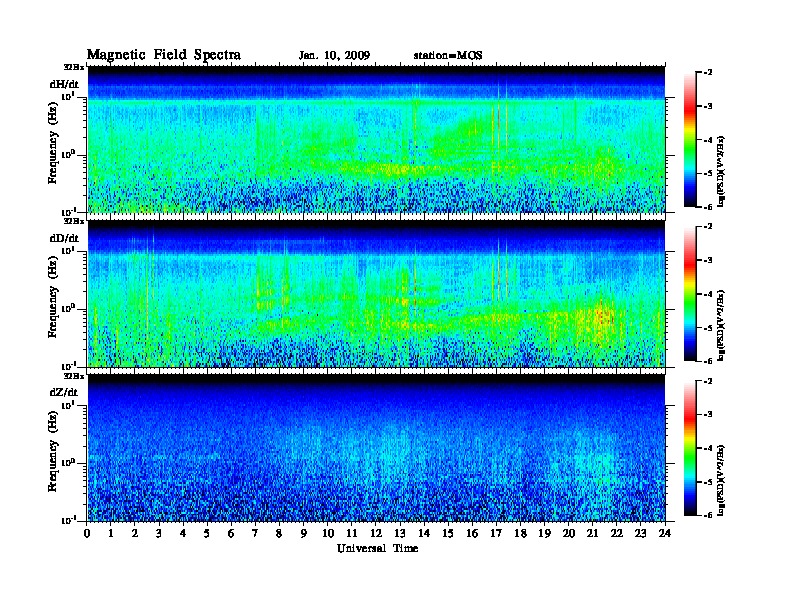Screen dimensions: 792x612
Task: Click the -4 tick on the dH/dt color bar
Action: pyautogui.click(x=708, y=140)
